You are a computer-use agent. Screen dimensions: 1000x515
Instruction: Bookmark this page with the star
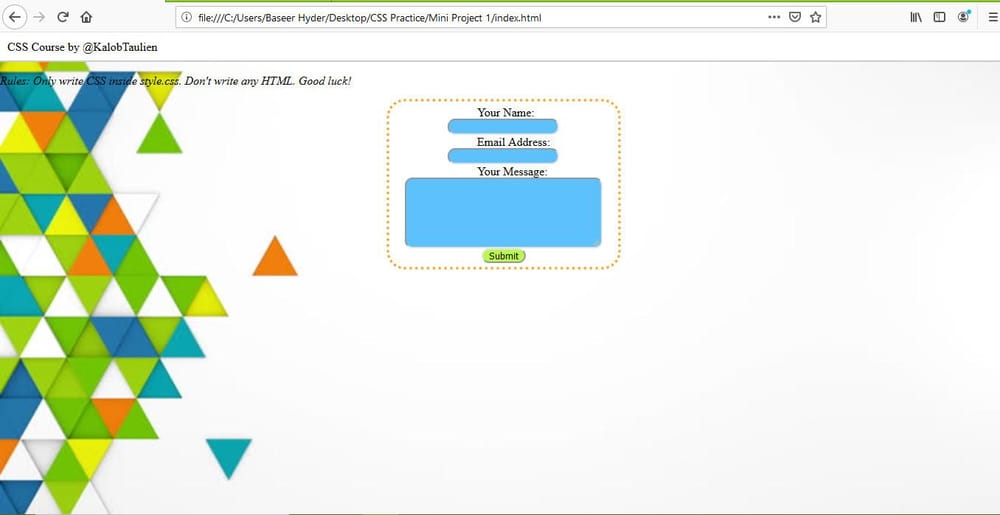coord(815,17)
